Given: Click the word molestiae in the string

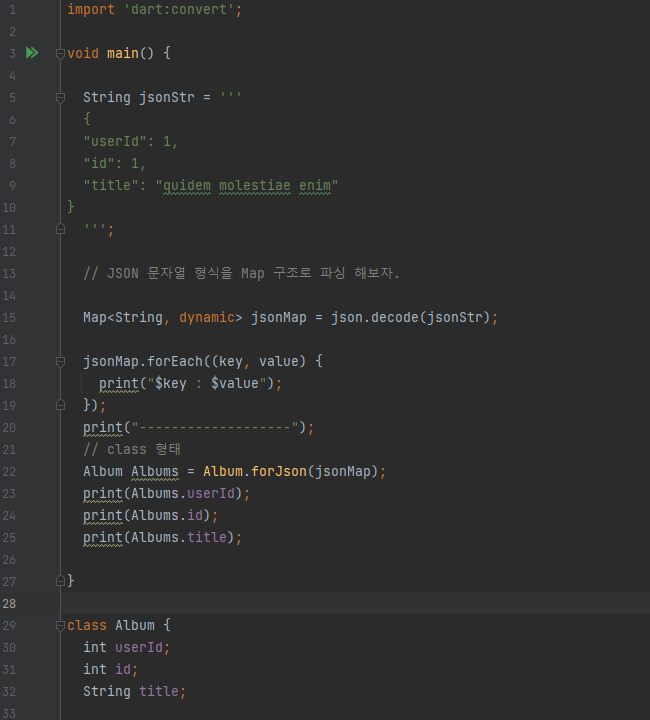Looking at the screenshot, I should click(255, 186).
